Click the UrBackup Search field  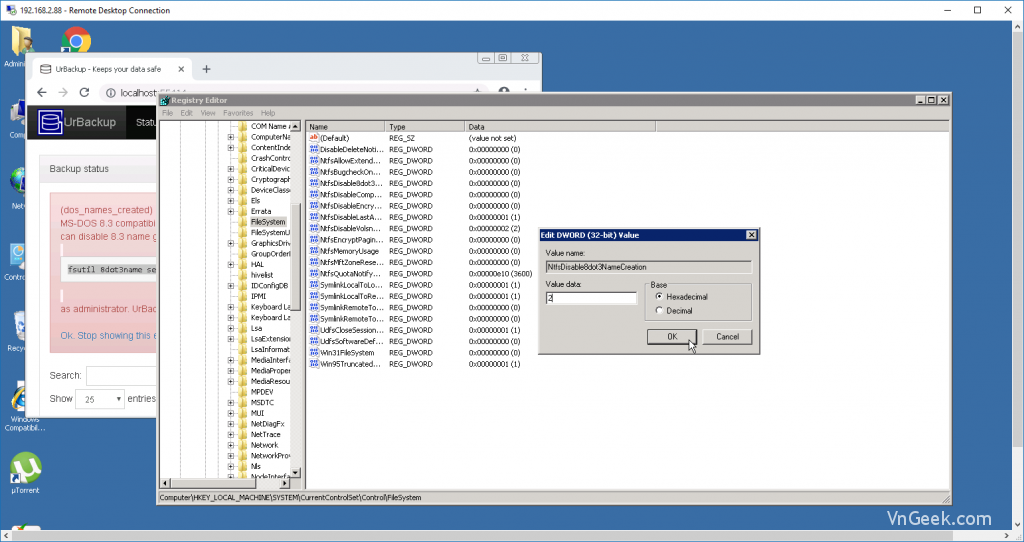pos(121,375)
